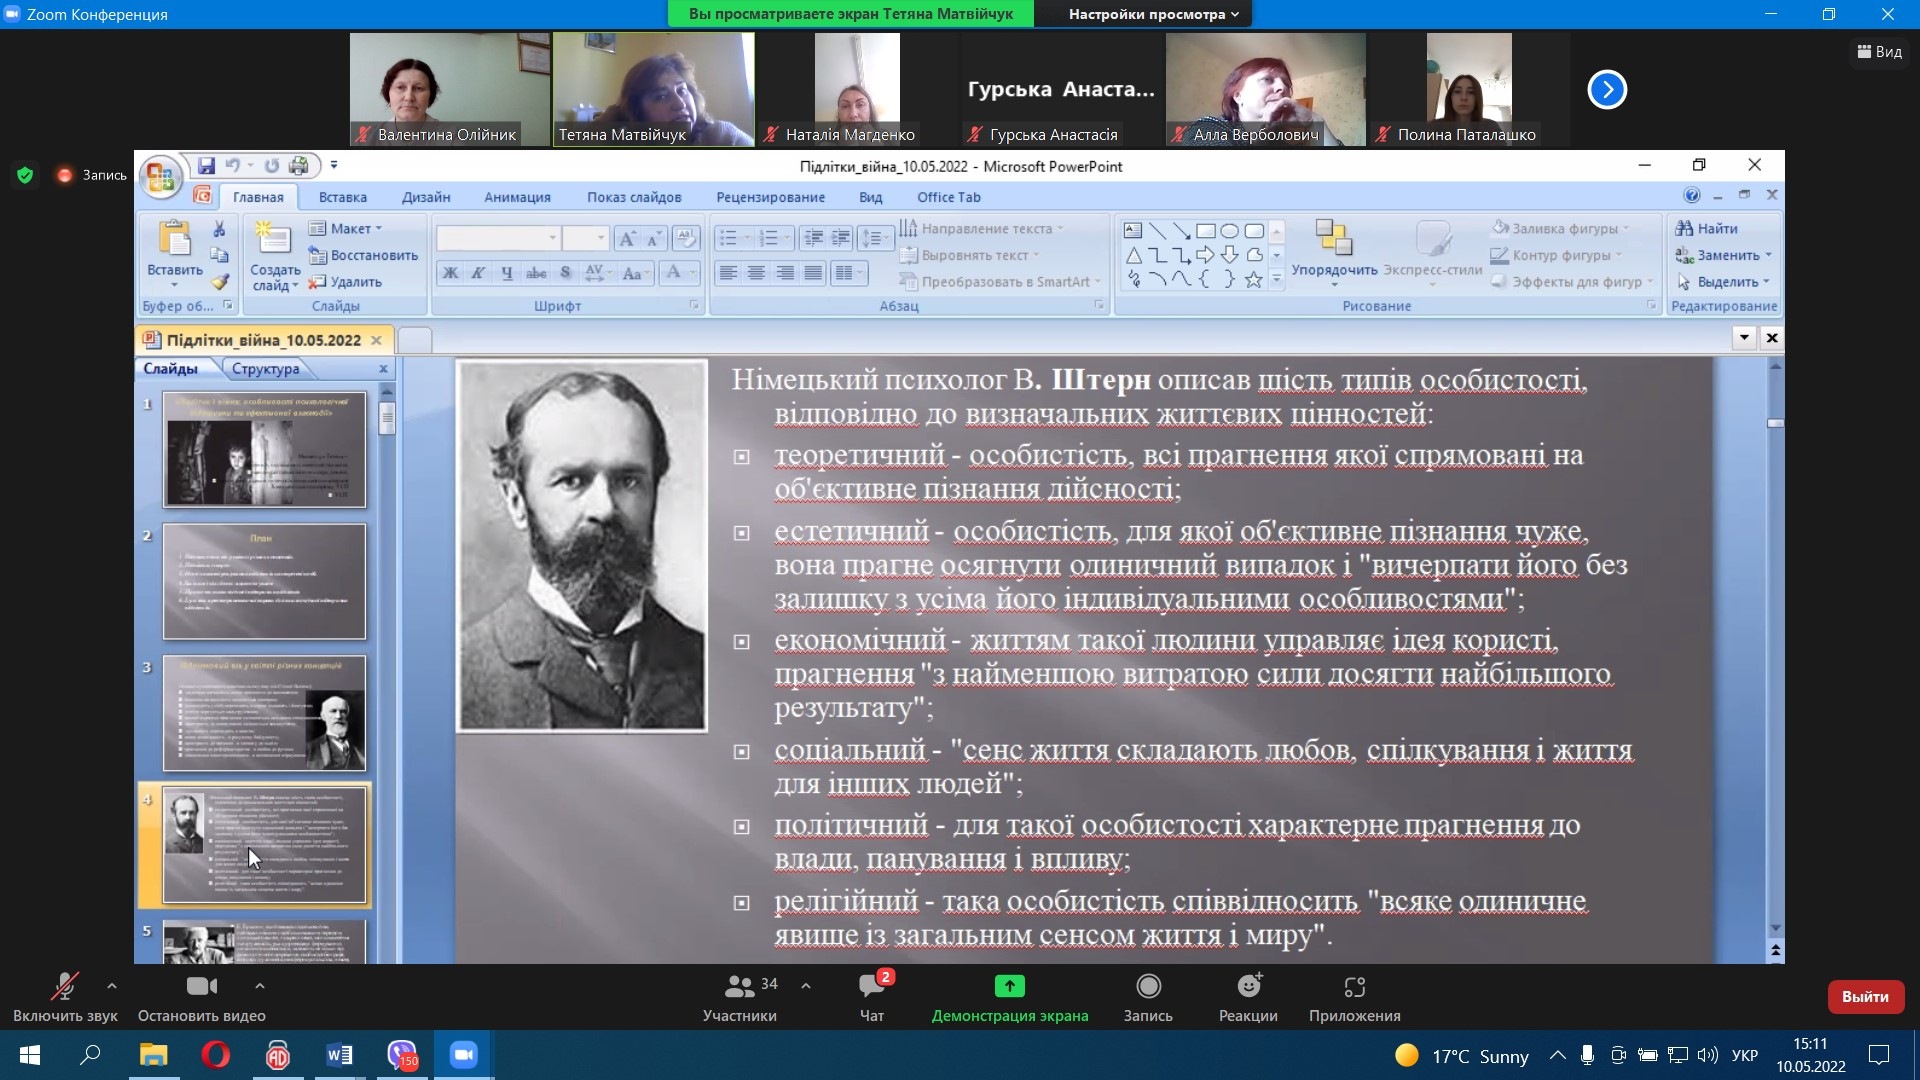Open the Apps icon in Zoom toolbar

(x=1354, y=987)
